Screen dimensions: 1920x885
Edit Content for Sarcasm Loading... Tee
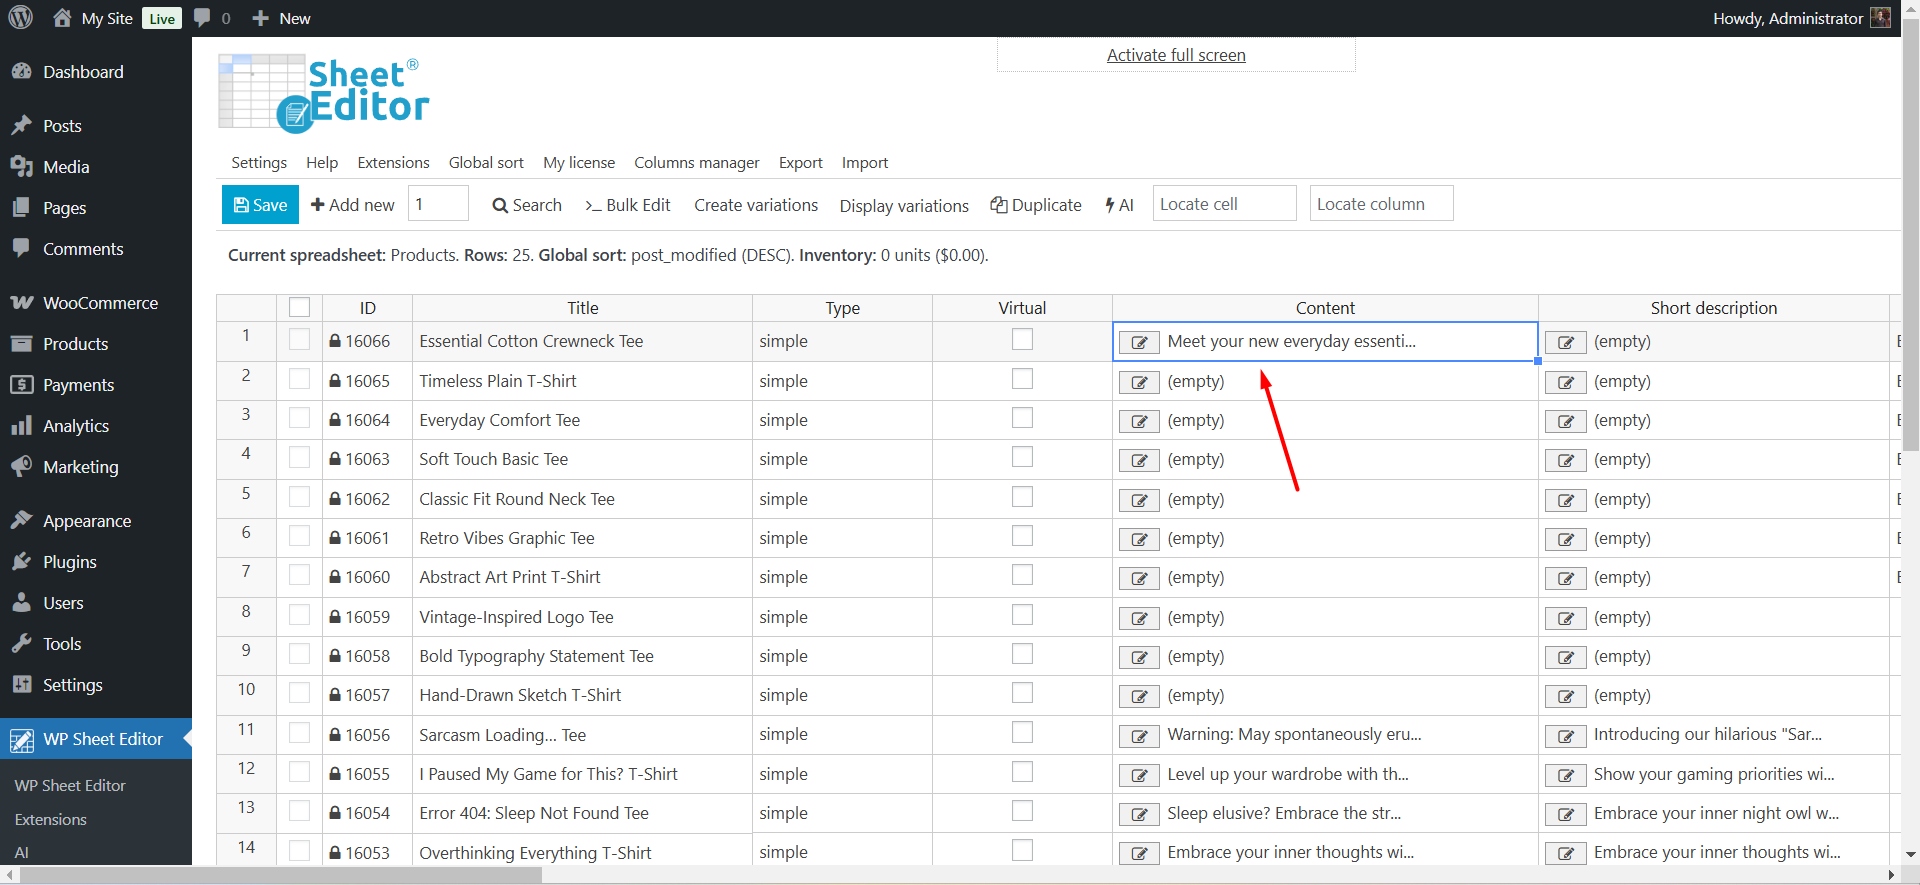(x=1139, y=736)
